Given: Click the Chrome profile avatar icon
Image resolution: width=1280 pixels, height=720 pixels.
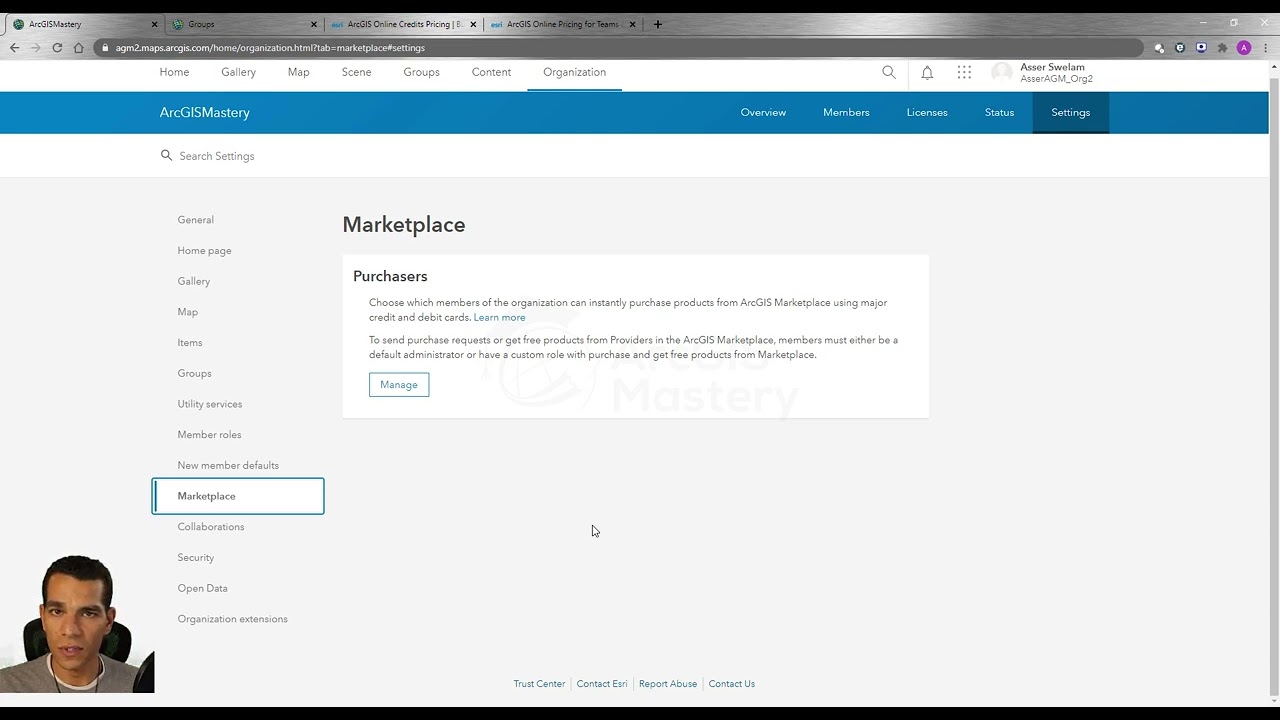Looking at the screenshot, I should [1244, 47].
